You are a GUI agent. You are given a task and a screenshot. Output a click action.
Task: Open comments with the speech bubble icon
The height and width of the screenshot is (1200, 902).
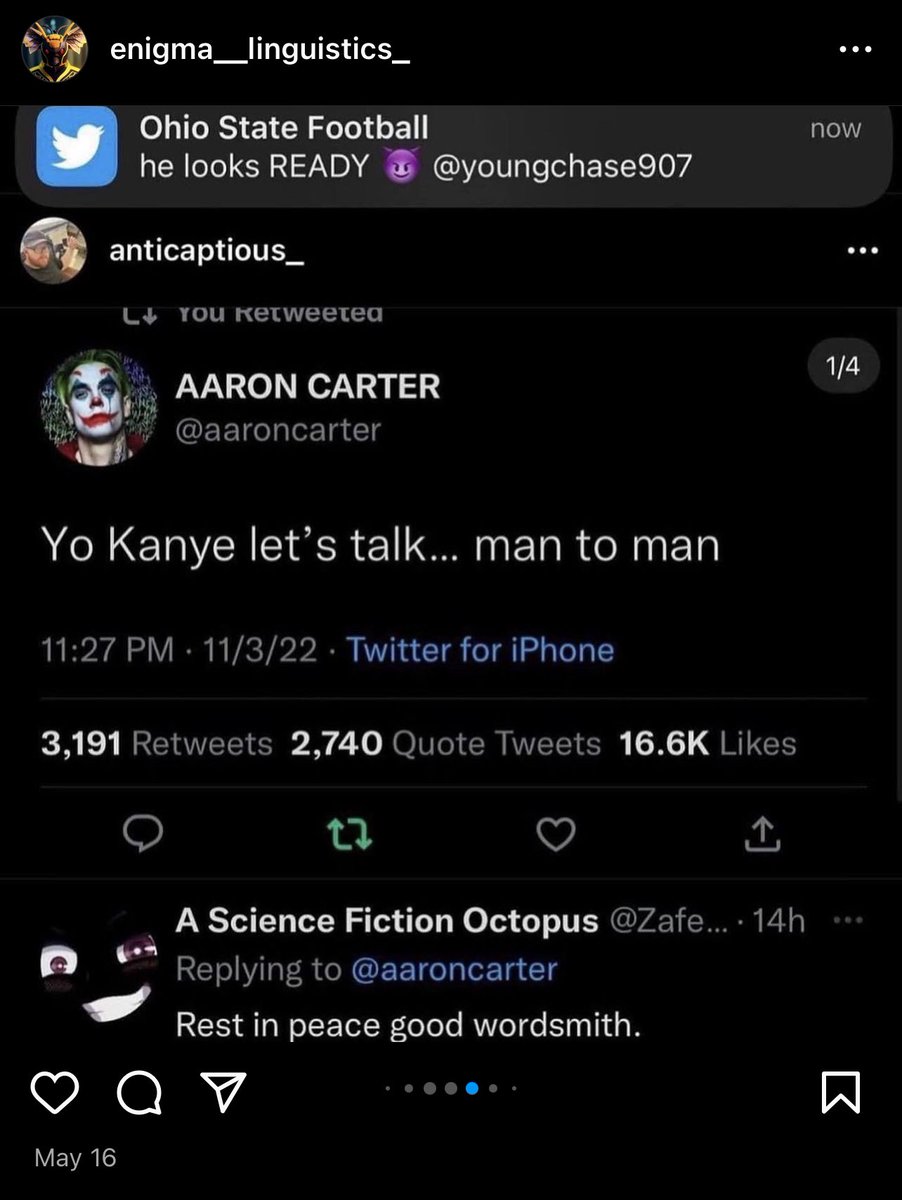[139, 1091]
